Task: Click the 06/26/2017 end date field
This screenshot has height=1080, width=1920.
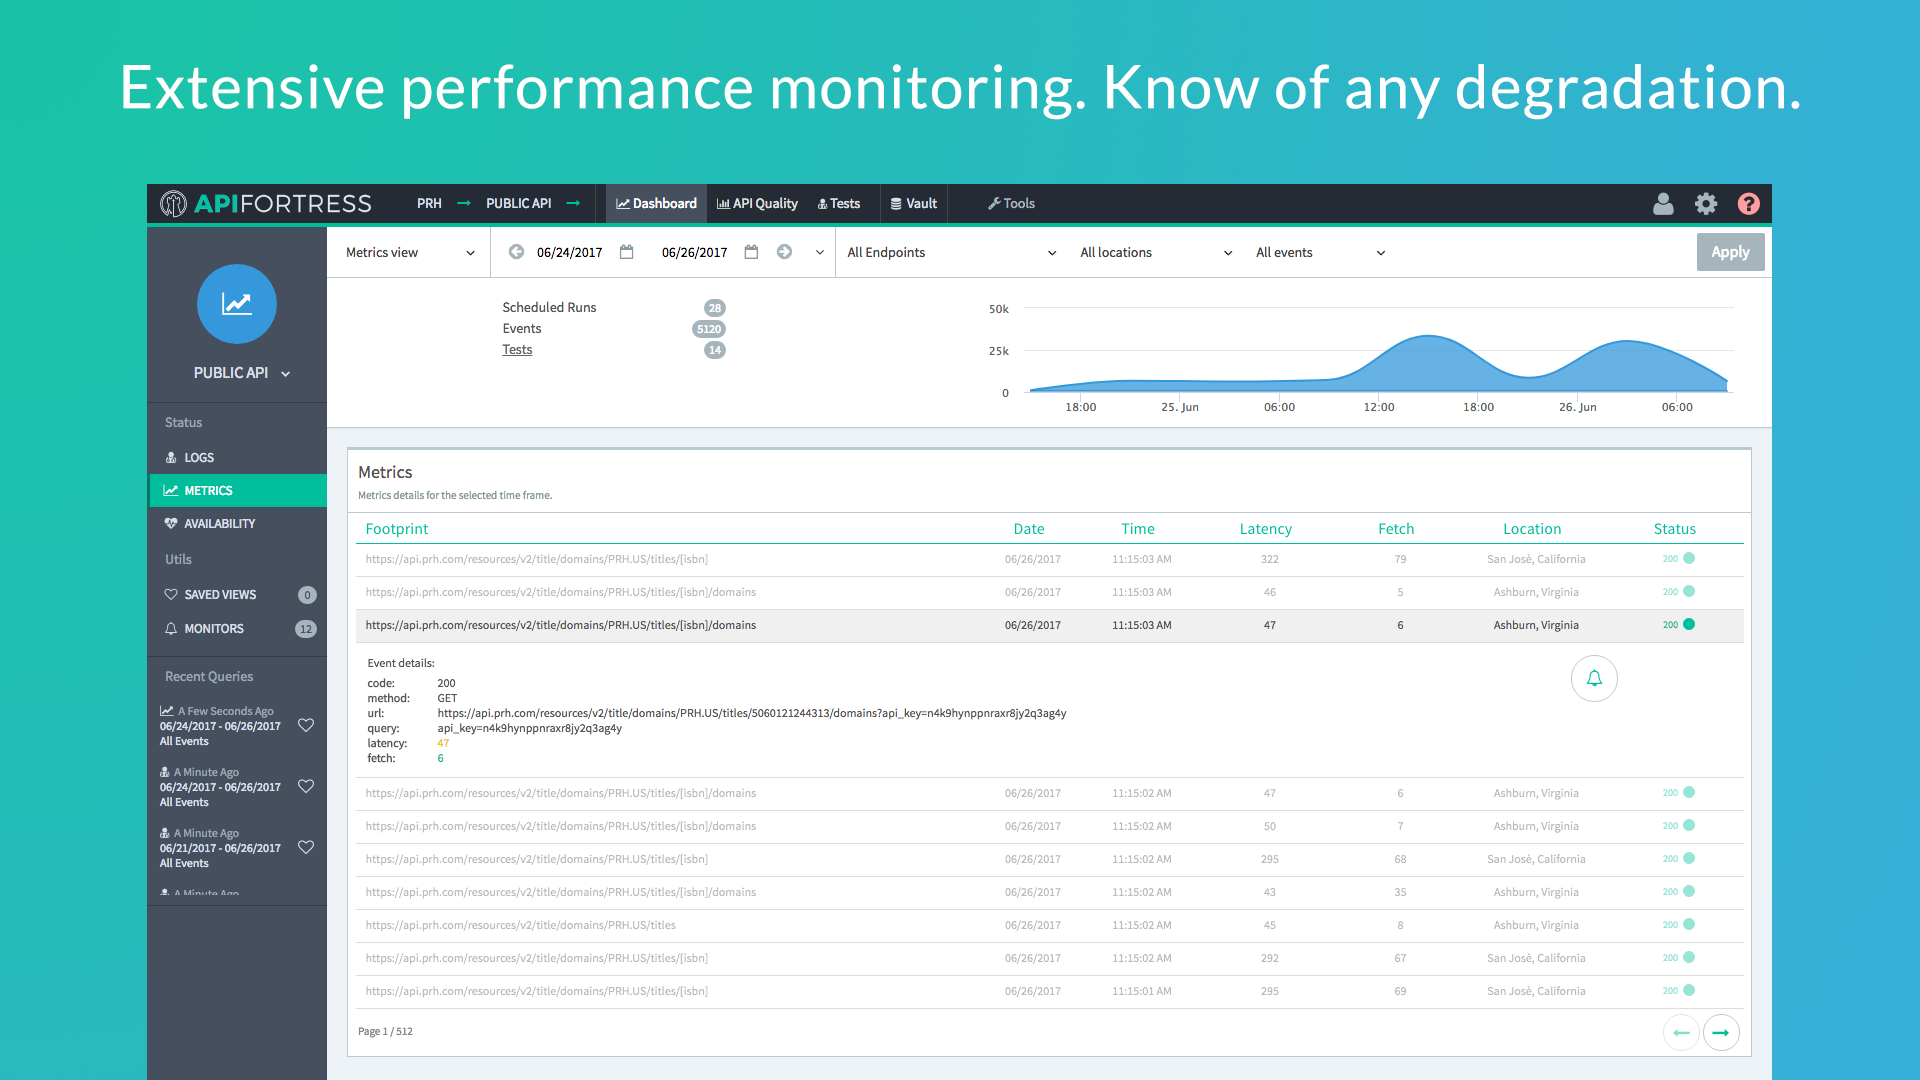Action: tap(694, 252)
